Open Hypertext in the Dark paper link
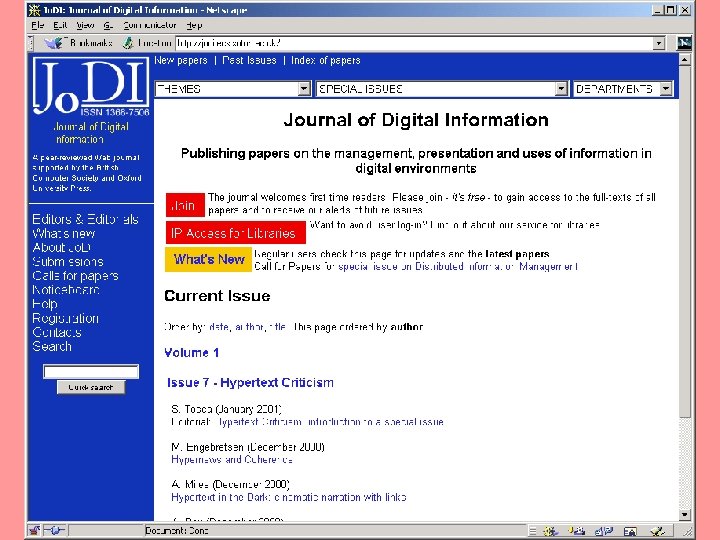 pyautogui.click(x=288, y=497)
